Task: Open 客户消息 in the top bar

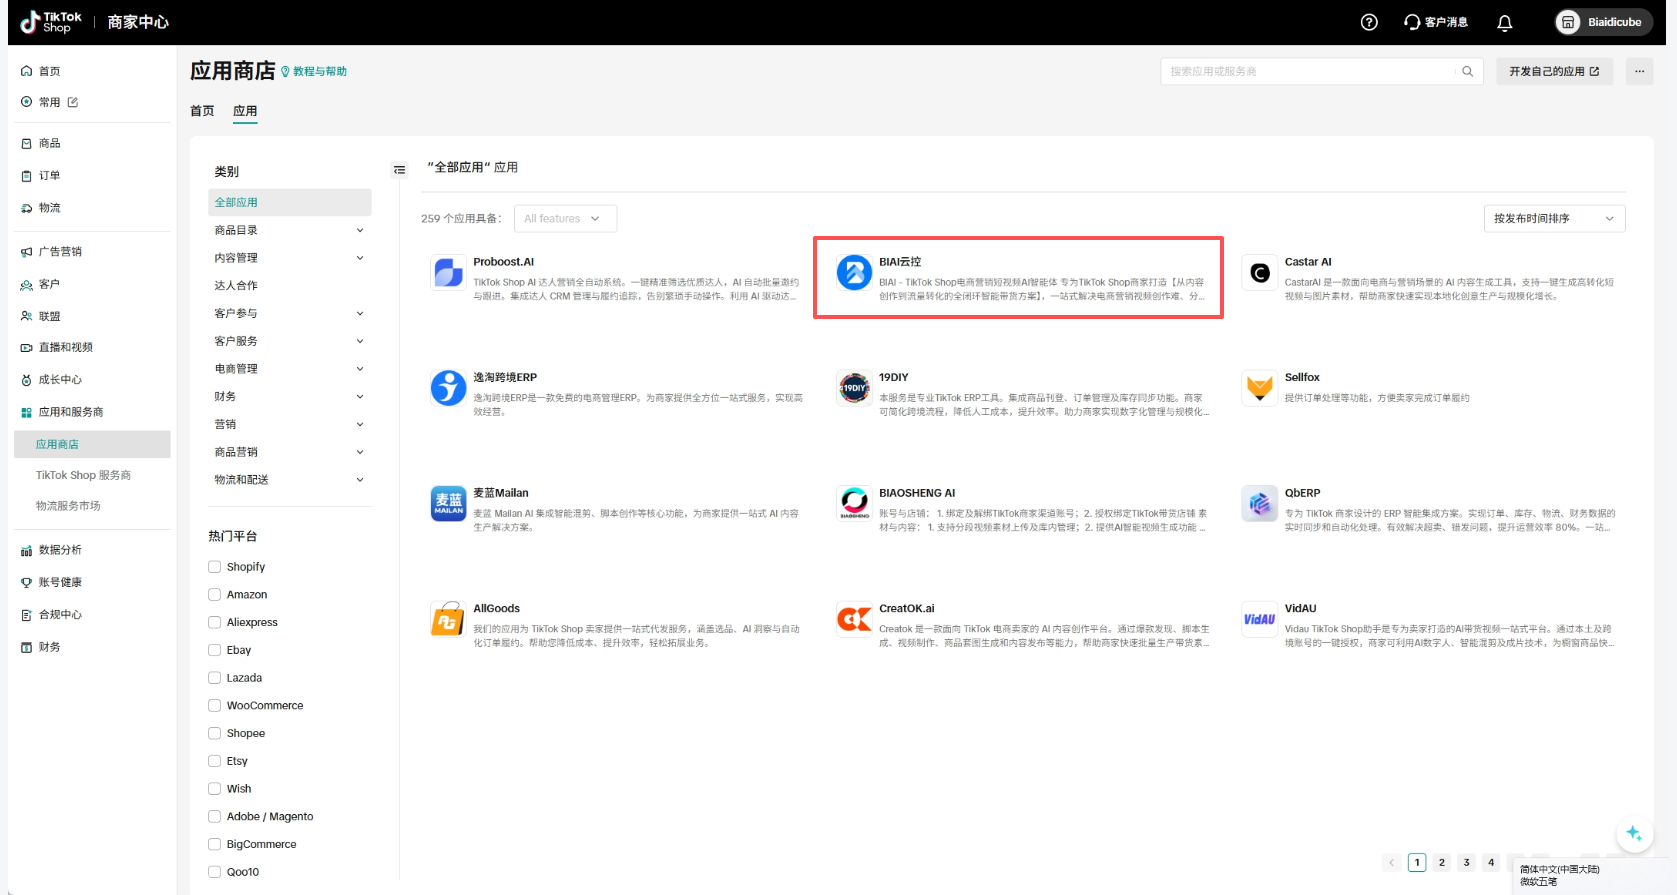Action: pos(1436,22)
